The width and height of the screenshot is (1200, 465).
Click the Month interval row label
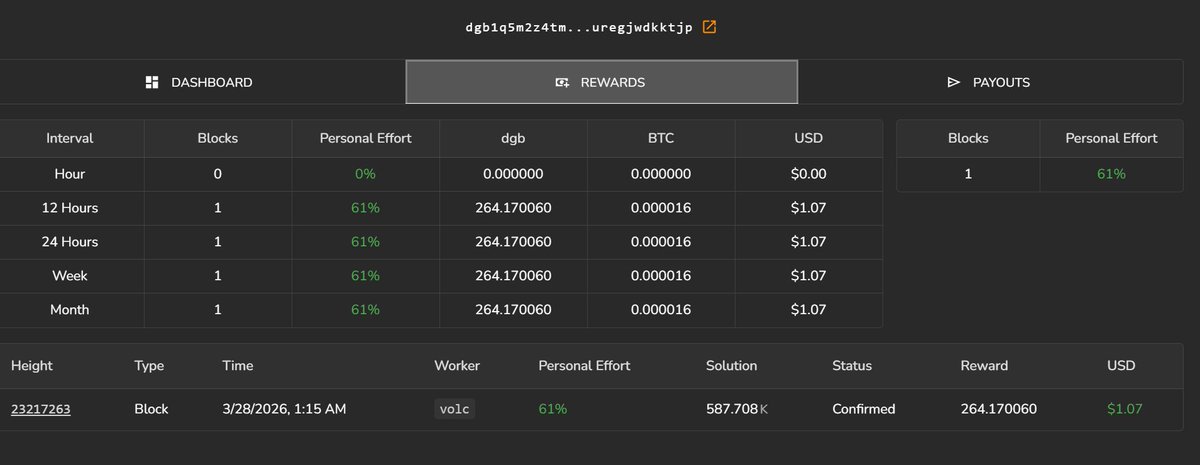tap(70, 310)
